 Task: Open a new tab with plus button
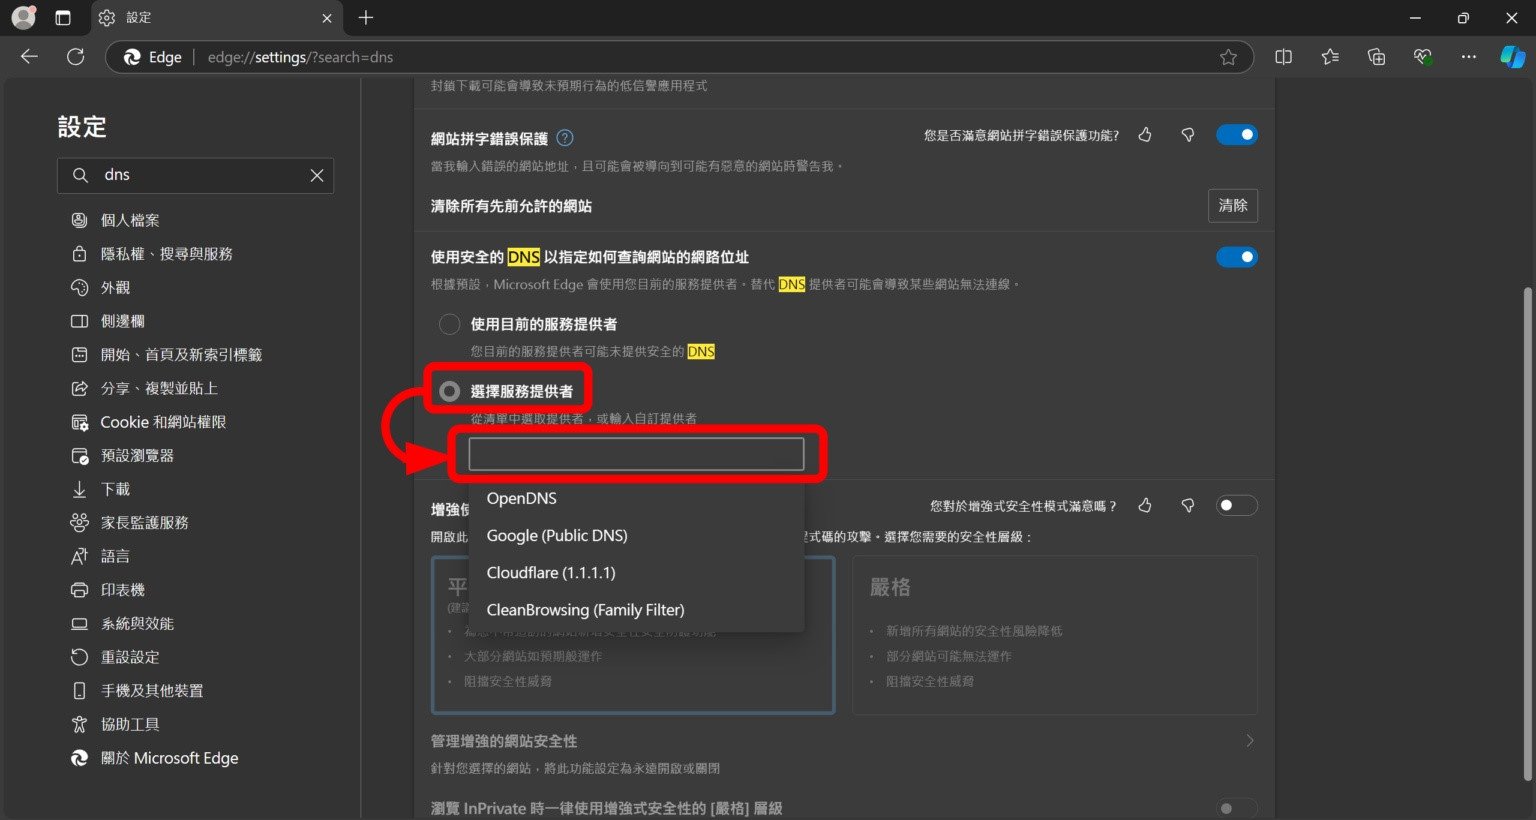[x=366, y=18]
